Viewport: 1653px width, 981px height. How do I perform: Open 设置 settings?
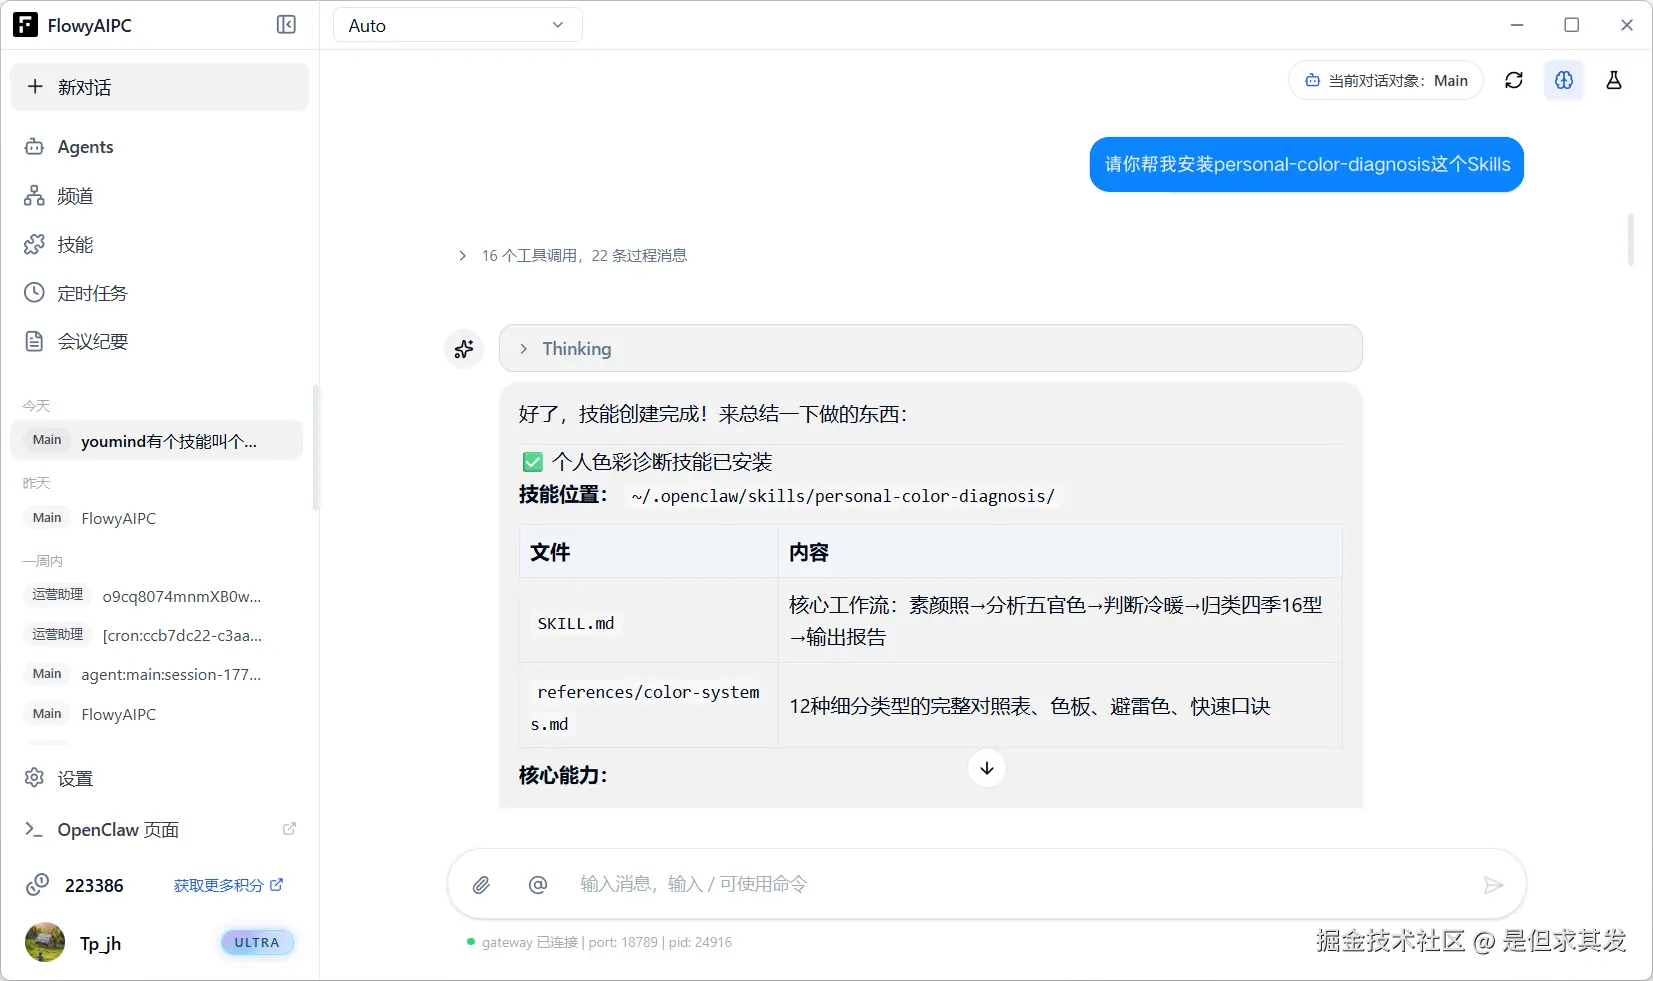[x=160, y=778]
